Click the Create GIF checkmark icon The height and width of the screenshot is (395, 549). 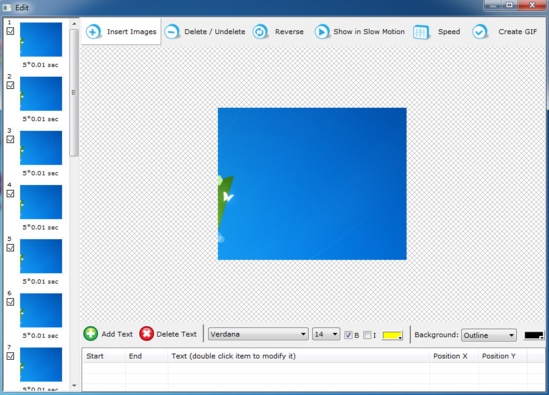coord(479,32)
